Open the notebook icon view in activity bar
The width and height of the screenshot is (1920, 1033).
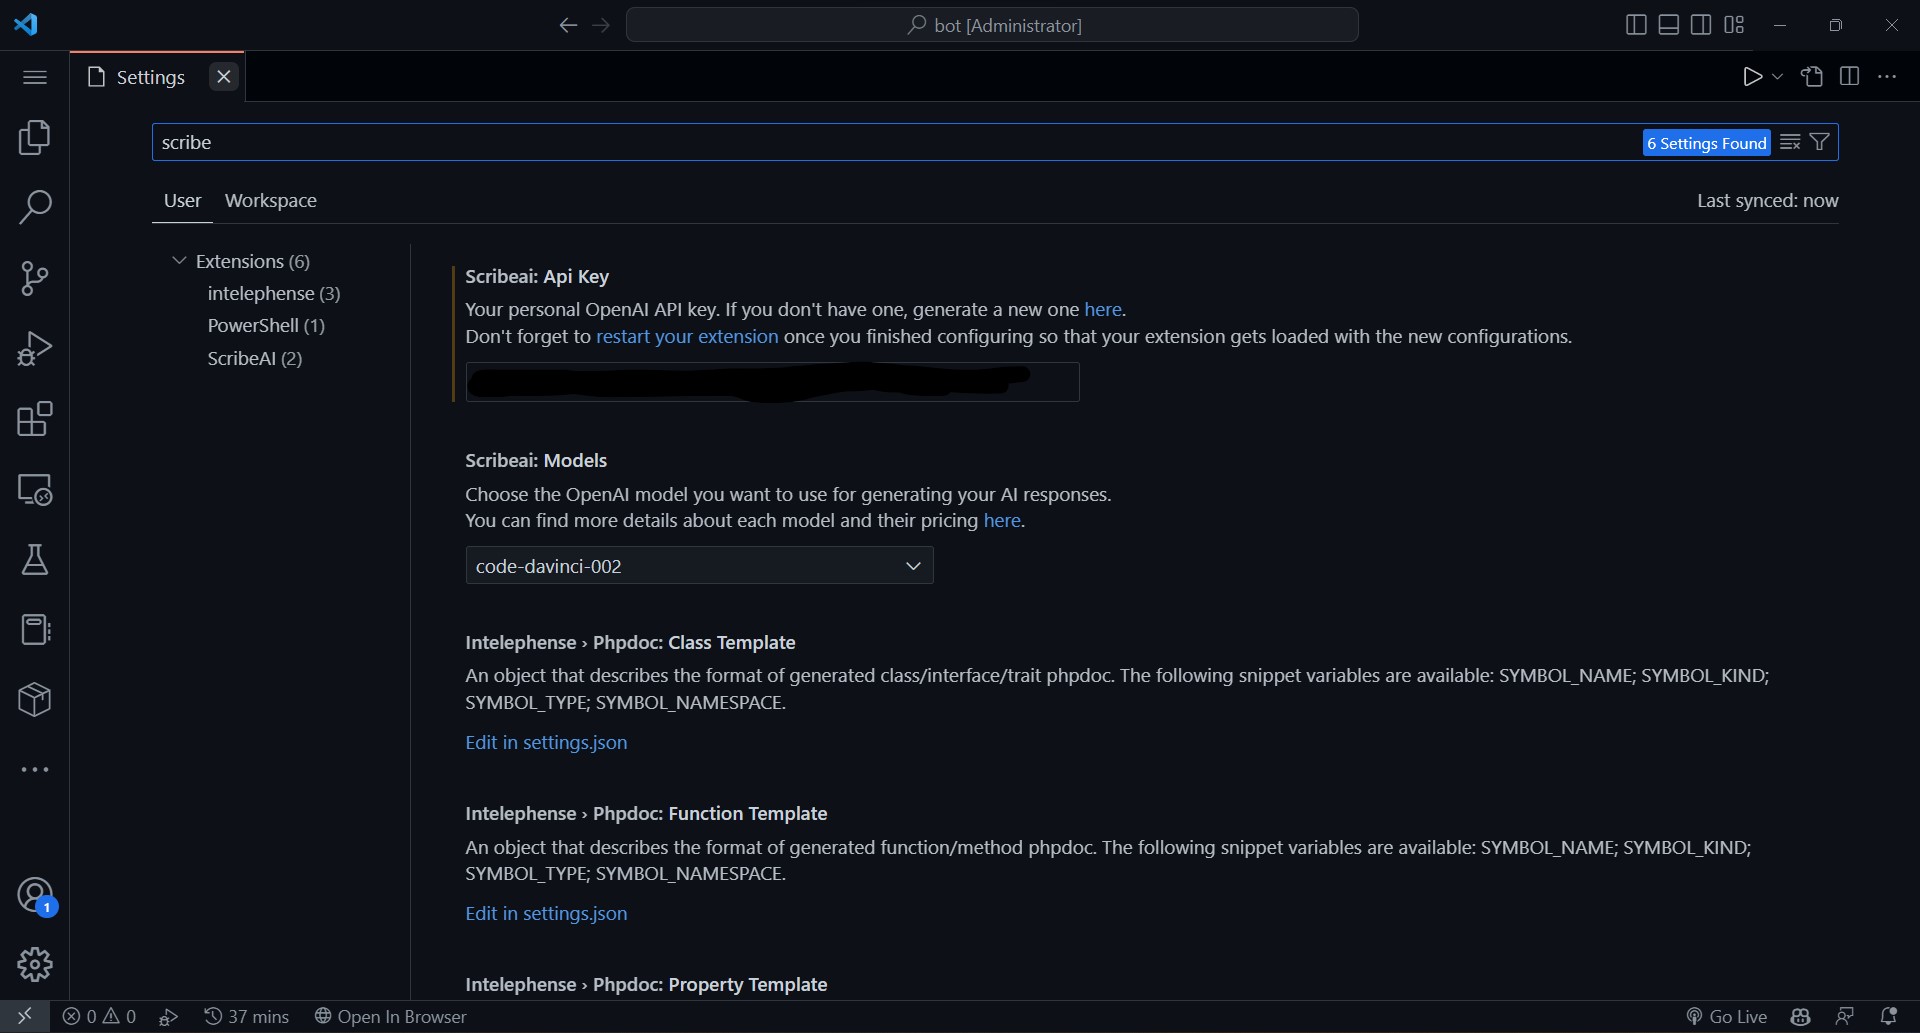(x=35, y=630)
